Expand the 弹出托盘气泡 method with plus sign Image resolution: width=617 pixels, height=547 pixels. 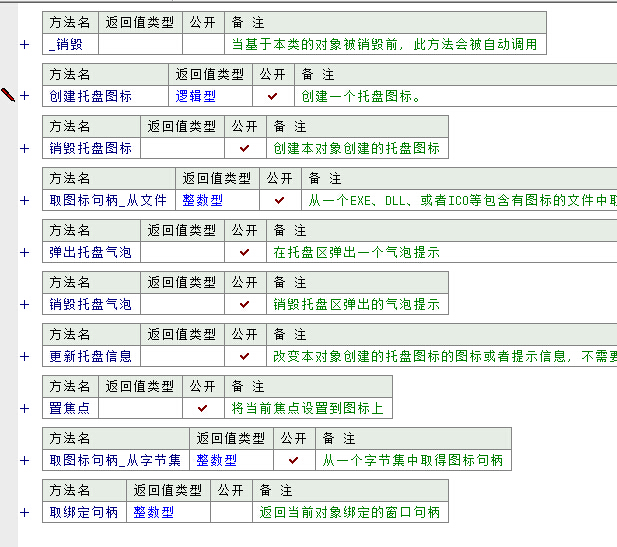tap(24, 252)
